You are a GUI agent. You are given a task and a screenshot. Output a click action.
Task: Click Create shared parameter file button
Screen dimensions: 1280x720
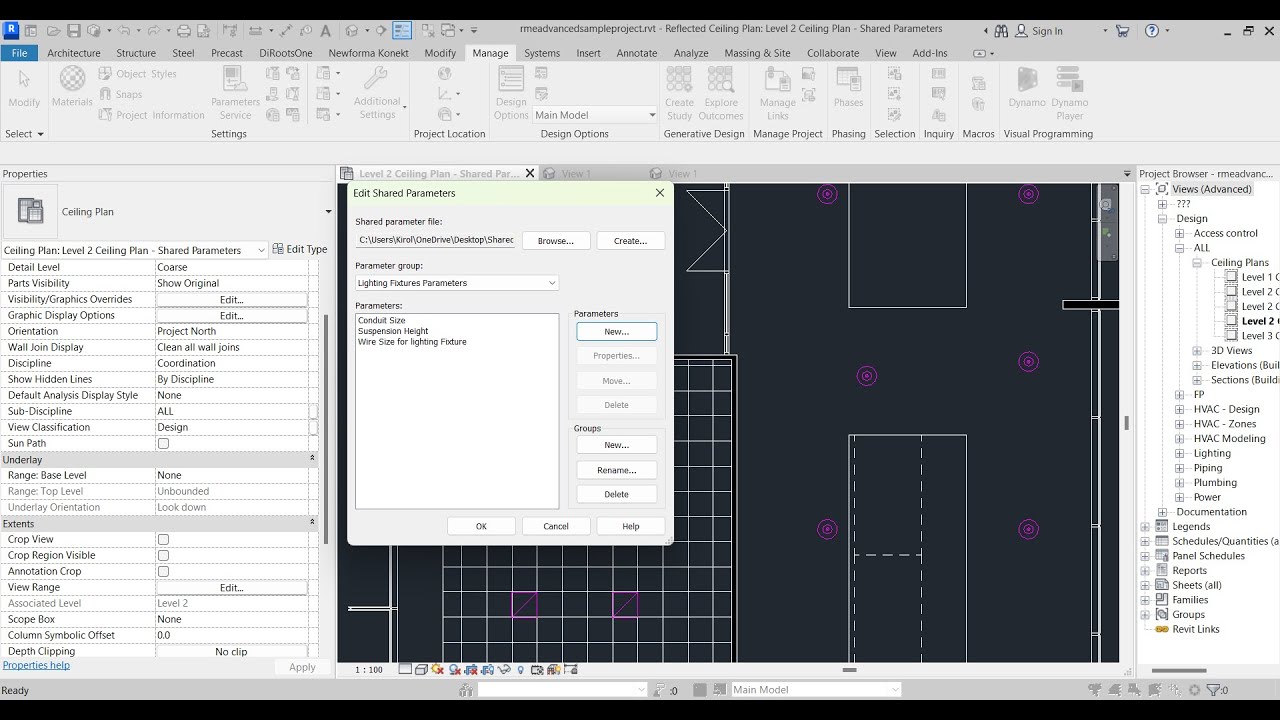tap(630, 241)
